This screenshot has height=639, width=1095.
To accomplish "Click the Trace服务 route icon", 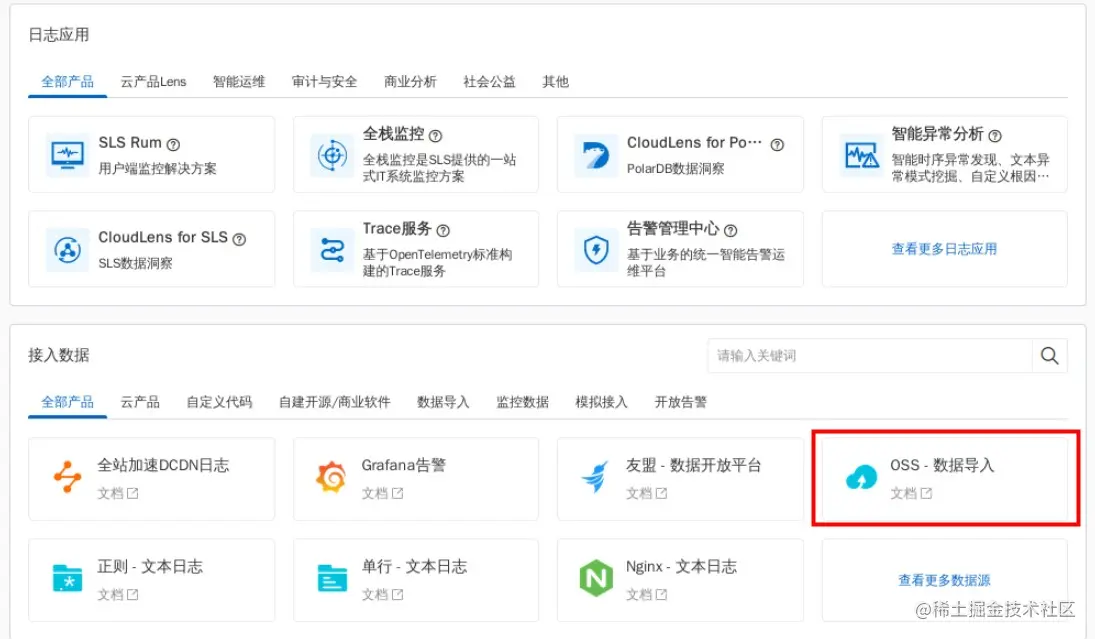I will coord(332,249).
